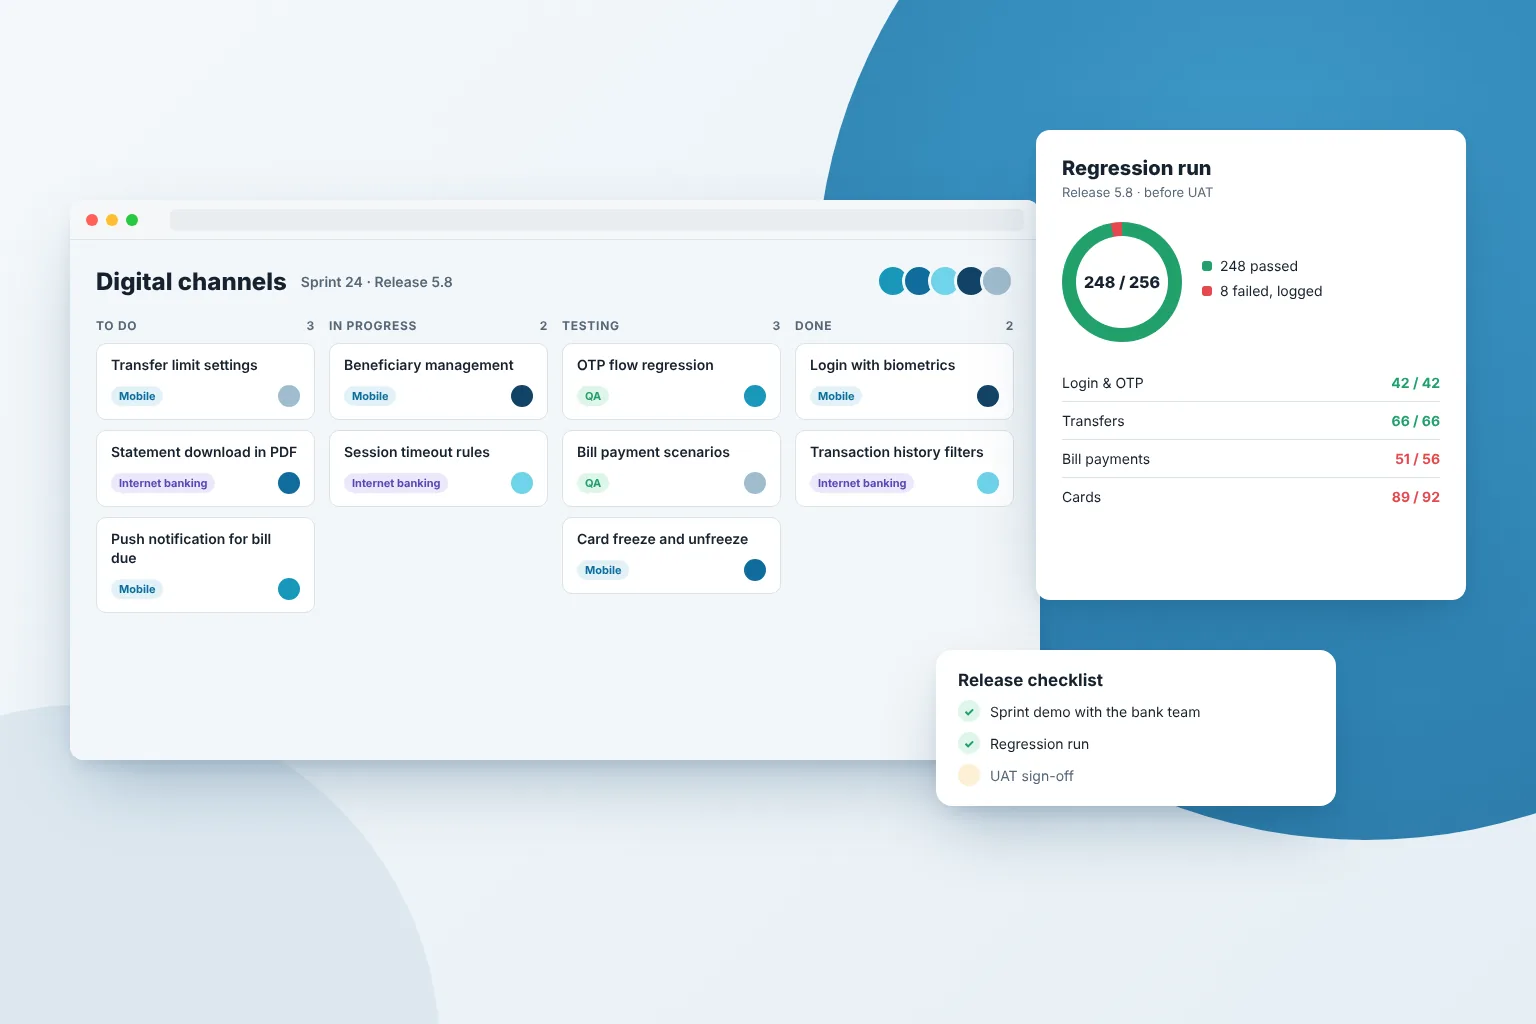Click assignee avatar on Statement download card
Image resolution: width=1536 pixels, height=1024 pixels.
coord(289,483)
